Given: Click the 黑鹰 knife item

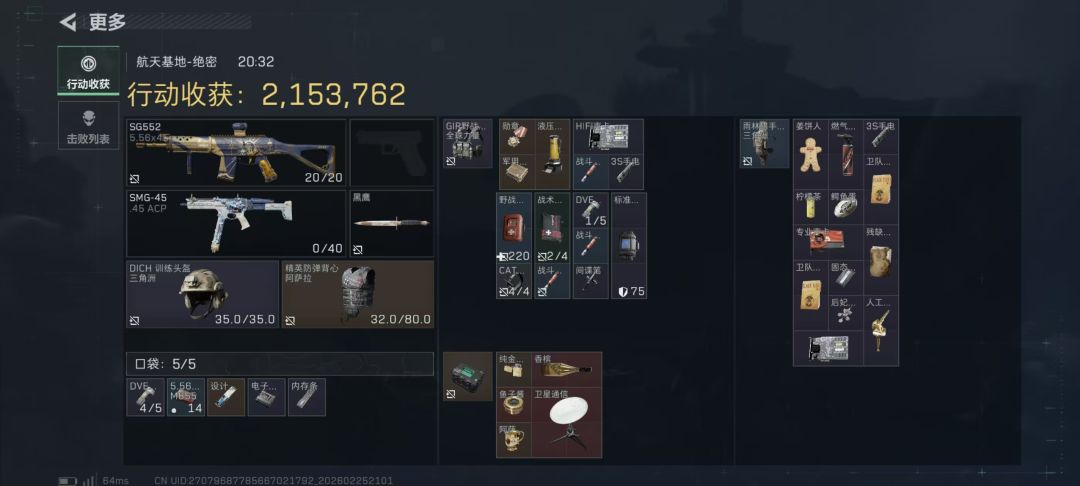Looking at the screenshot, I should (x=392, y=224).
